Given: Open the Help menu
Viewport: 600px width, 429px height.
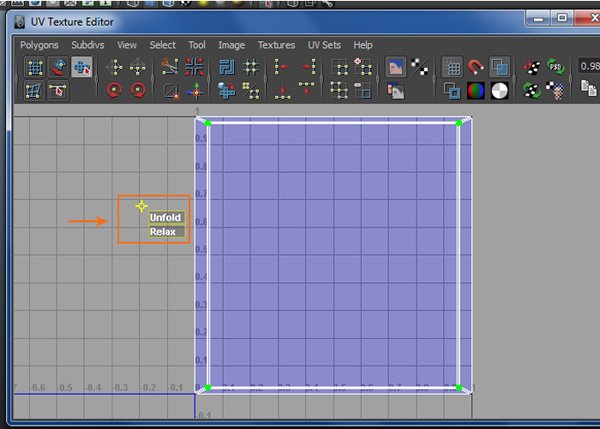Looking at the screenshot, I should (x=363, y=45).
